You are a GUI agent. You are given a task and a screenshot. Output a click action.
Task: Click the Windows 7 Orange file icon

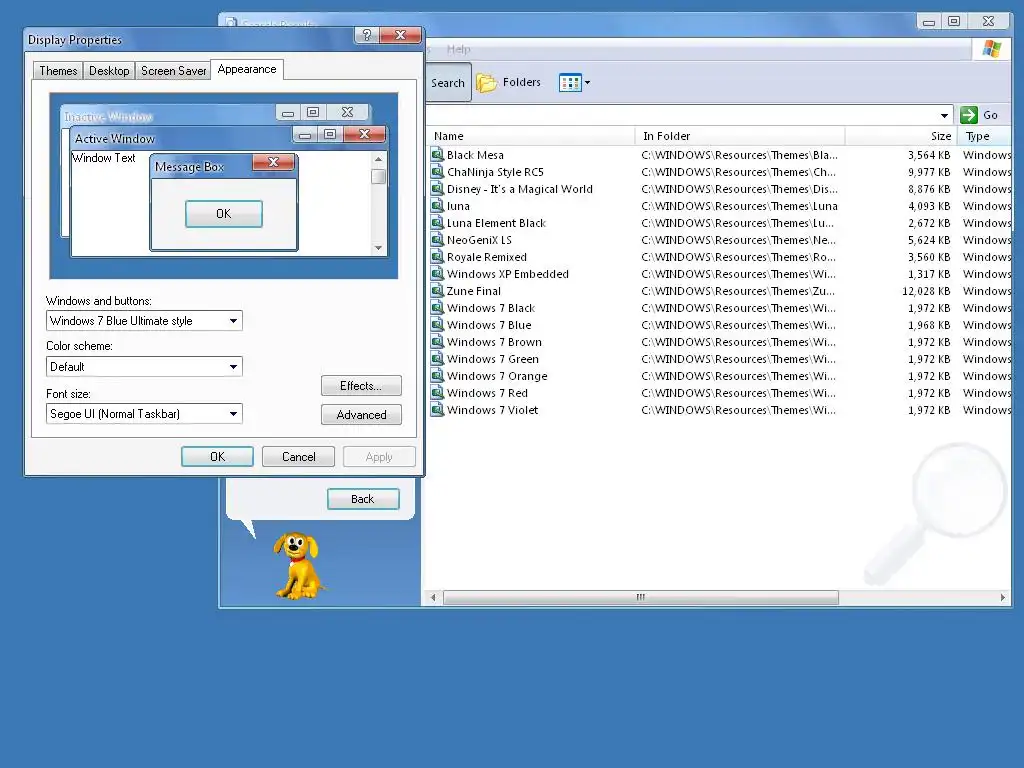[x=438, y=376]
